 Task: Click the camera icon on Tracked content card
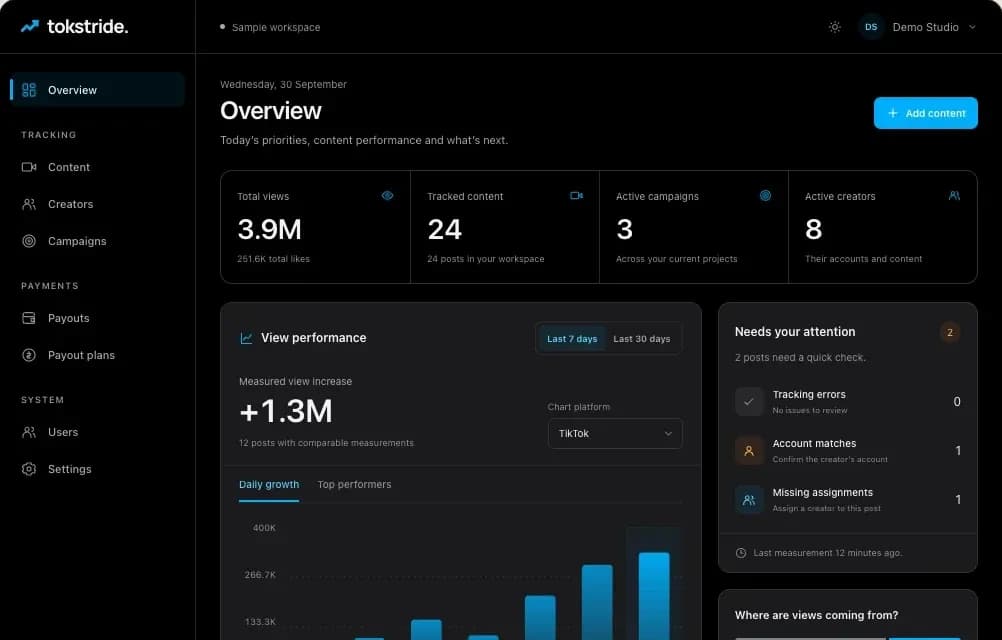576,195
